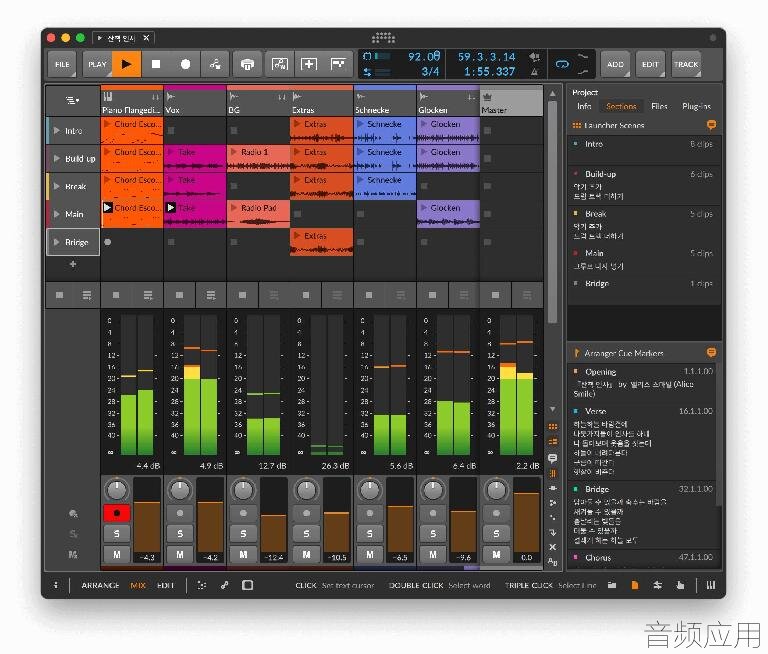The height and width of the screenshot is (654, 768).
Task: Stop clips on the Schnecke track
Action: click(x=369, y=295)
